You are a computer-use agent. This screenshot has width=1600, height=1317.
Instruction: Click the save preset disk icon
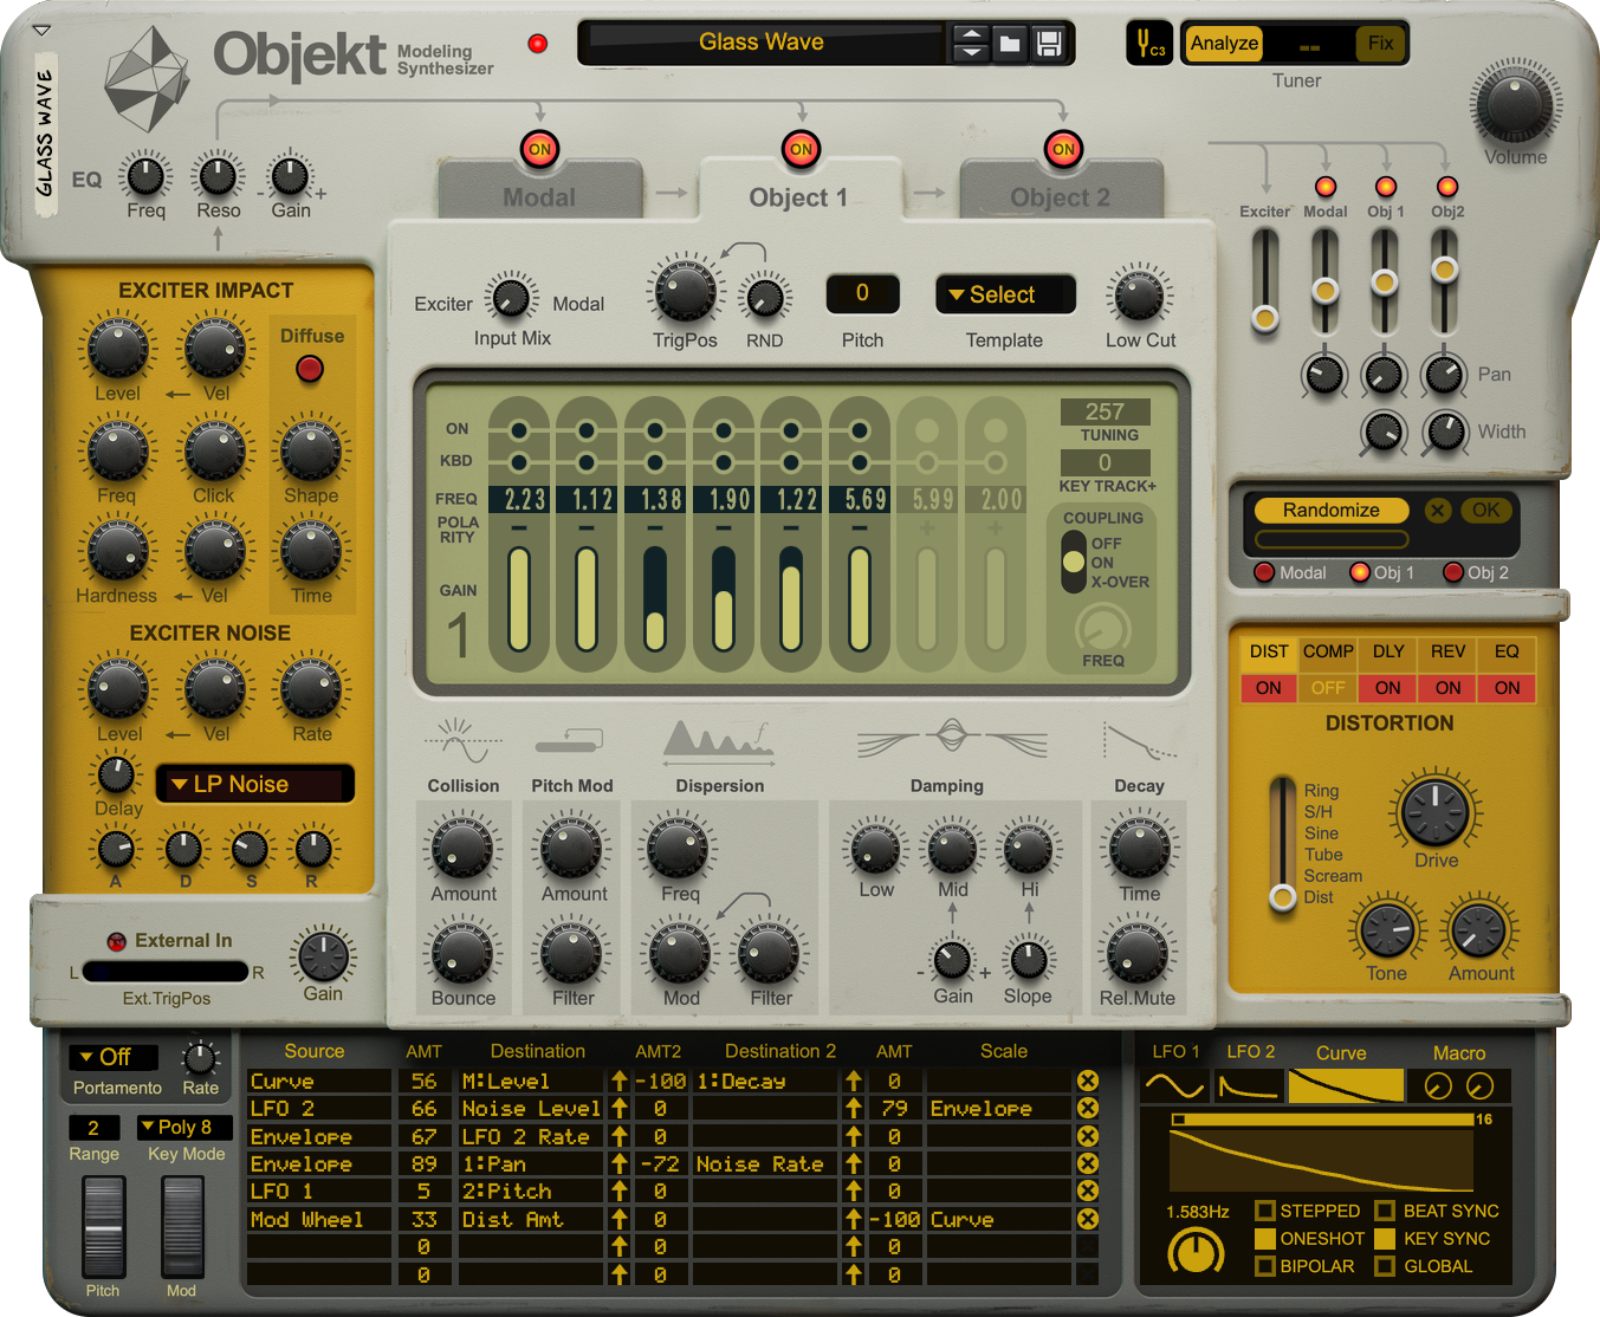(1050, 42)
